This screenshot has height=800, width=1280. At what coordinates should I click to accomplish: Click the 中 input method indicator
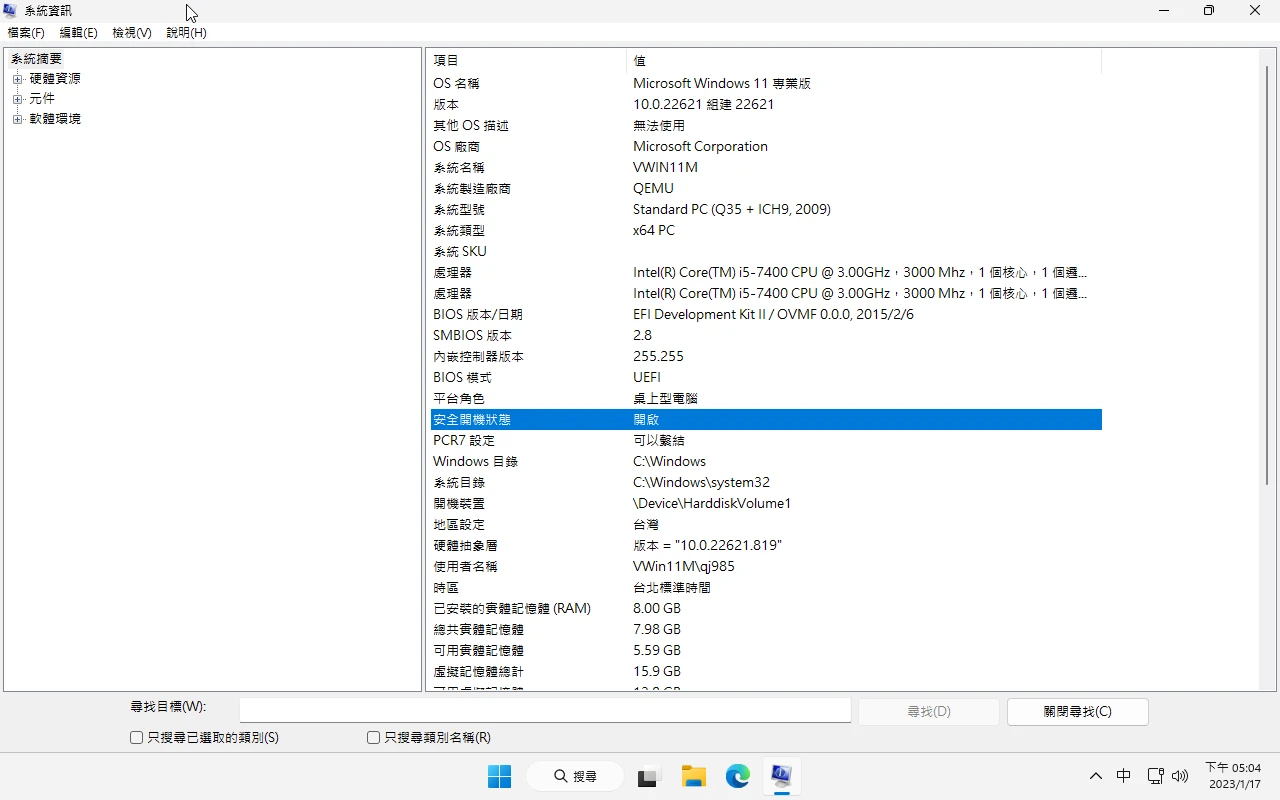coord(1124,776)
